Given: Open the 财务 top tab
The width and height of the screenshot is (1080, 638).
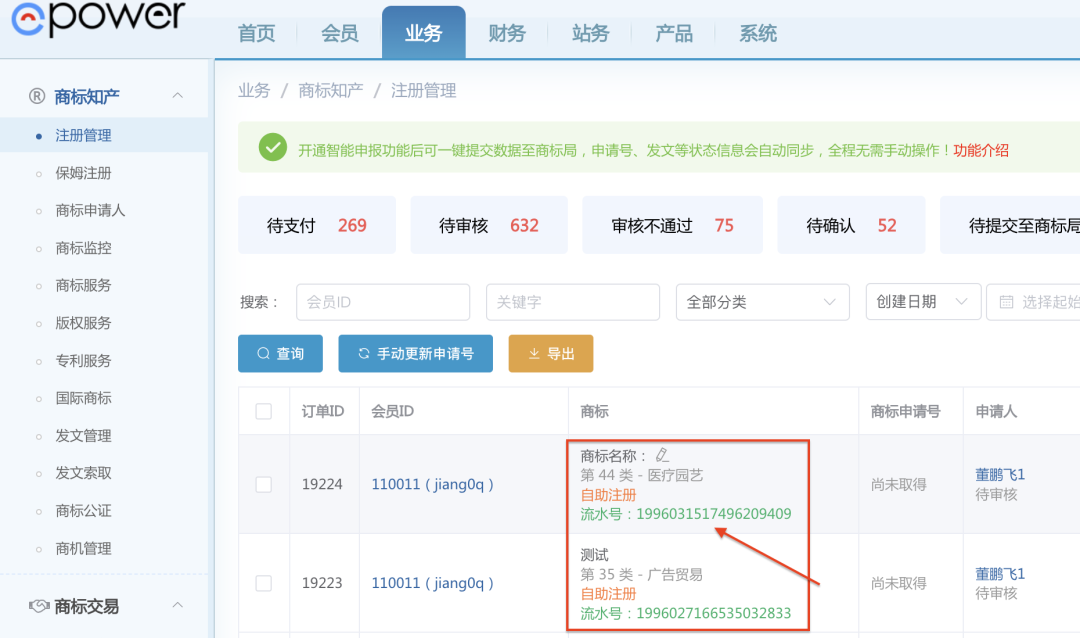Looking at the screenshot, I should 507,33.
